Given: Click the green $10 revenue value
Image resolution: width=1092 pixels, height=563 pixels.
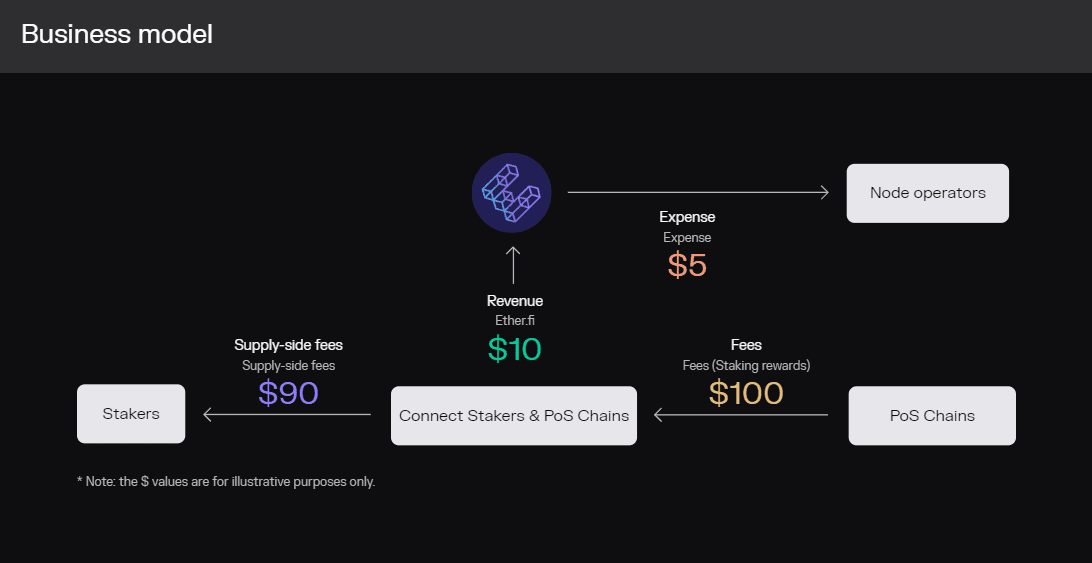Looking at the screenshot, I should click(514, 349).
